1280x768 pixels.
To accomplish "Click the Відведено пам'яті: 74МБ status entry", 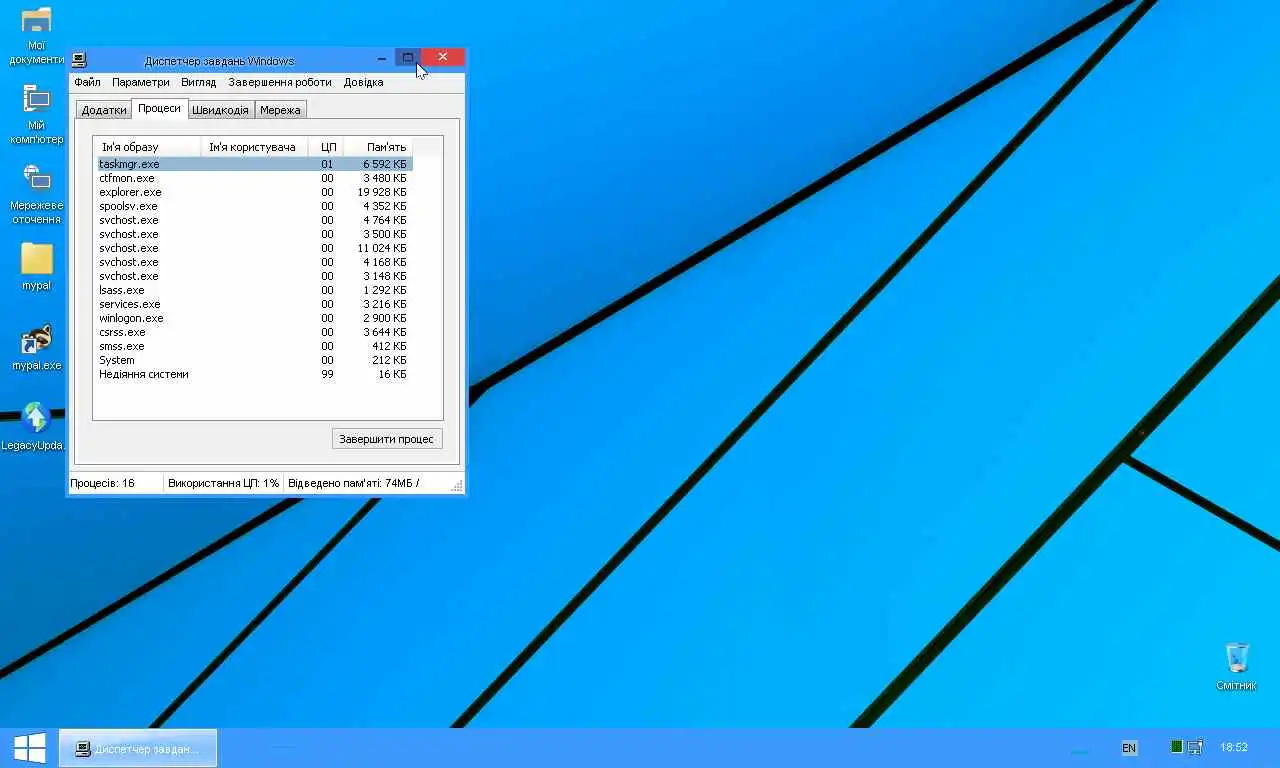I will click(353, 483).
